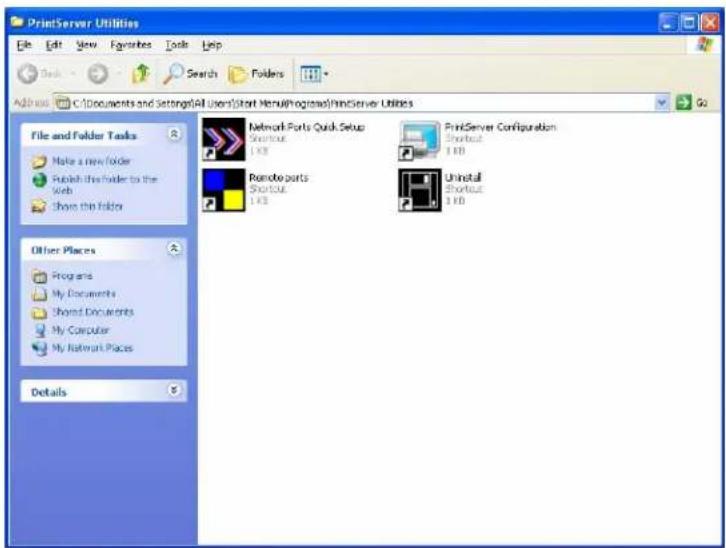Click the My Computer icon
Screen dimensions: 726x548
(40, 330)
